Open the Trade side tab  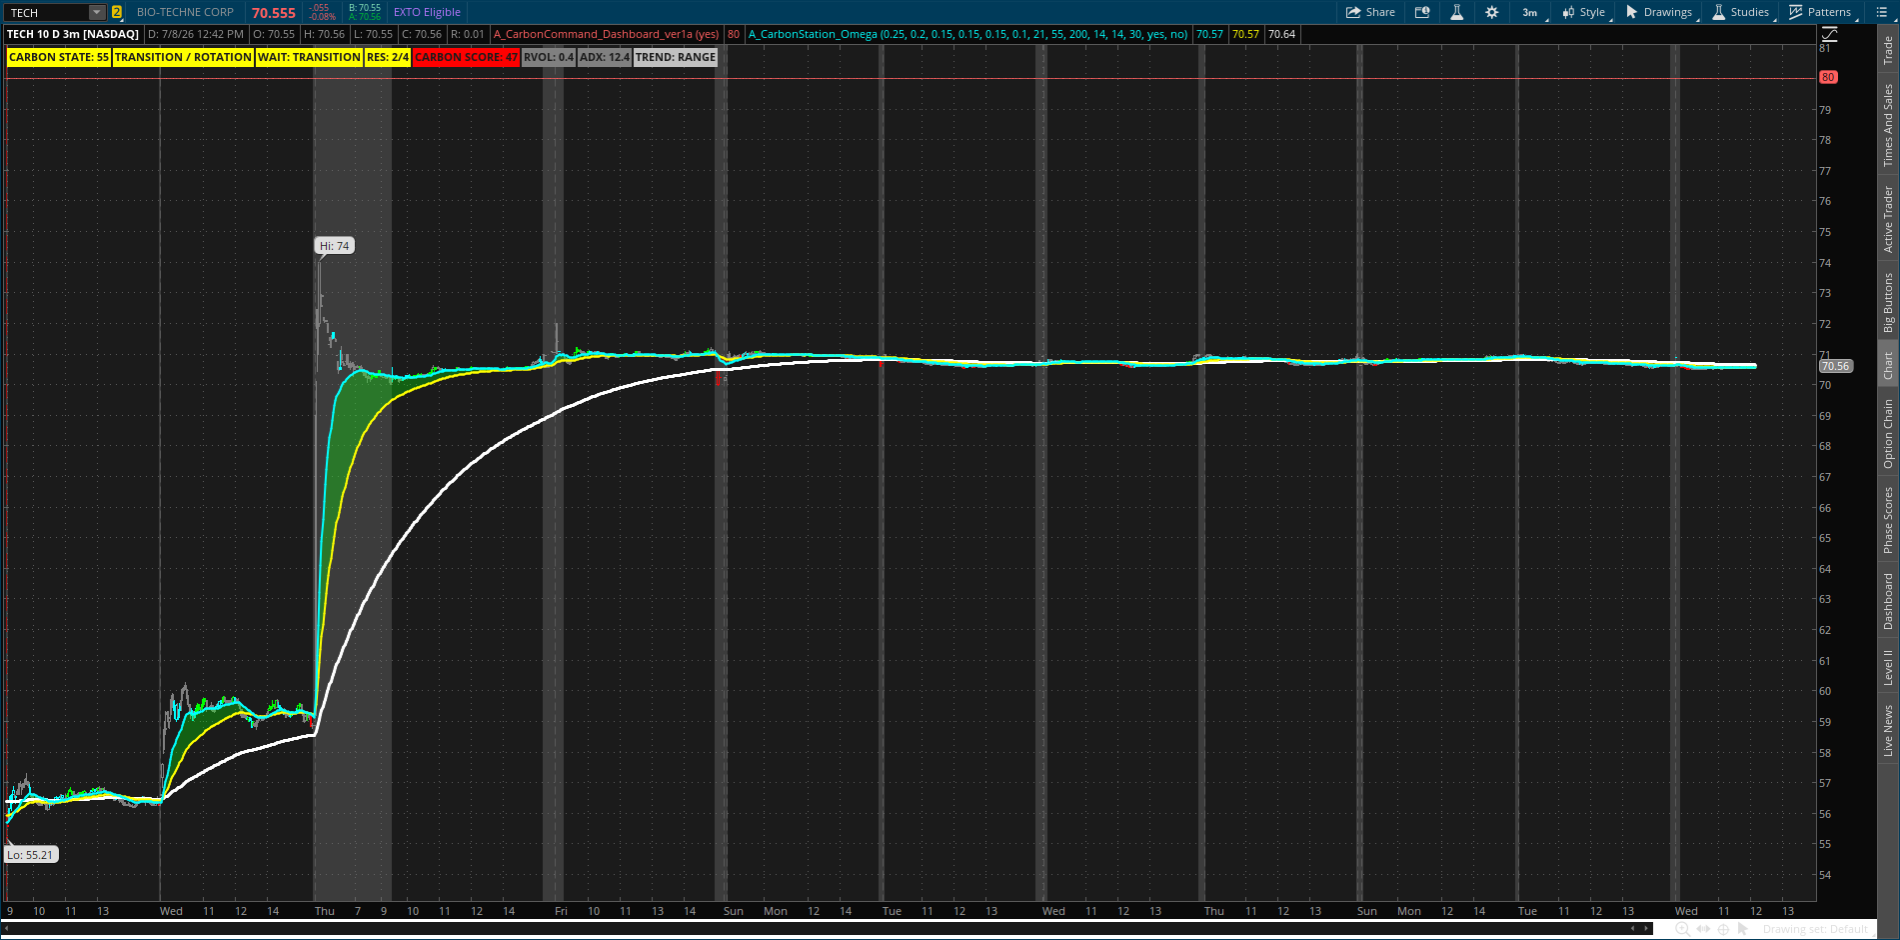click(x=1888, y=50)
